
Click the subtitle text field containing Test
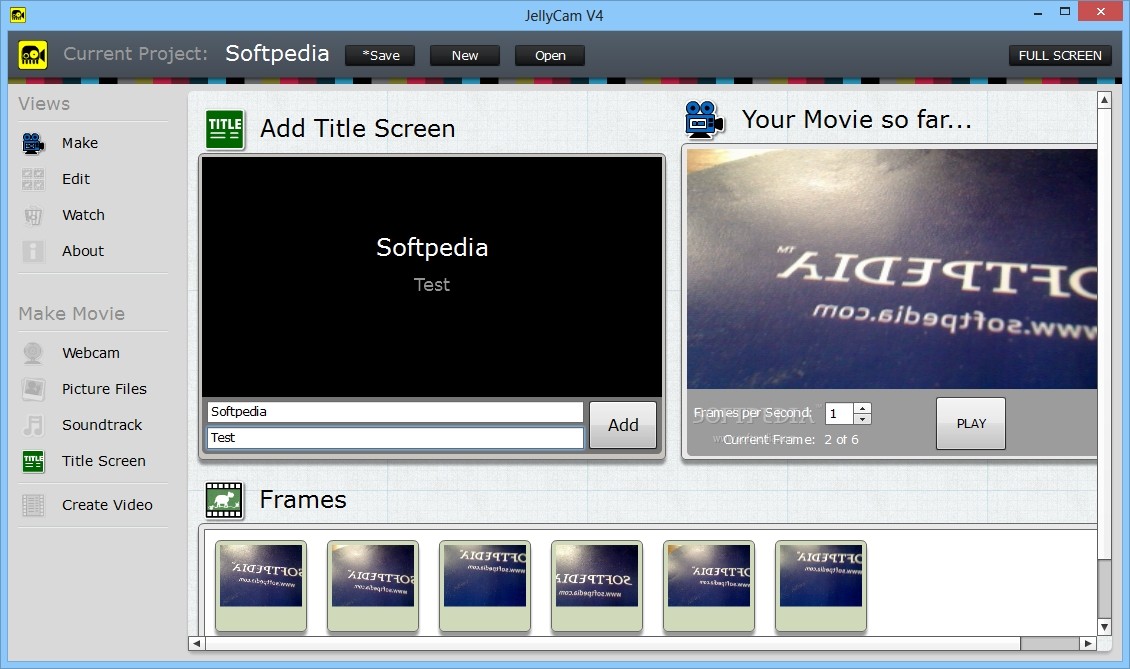tap(395, 438)
